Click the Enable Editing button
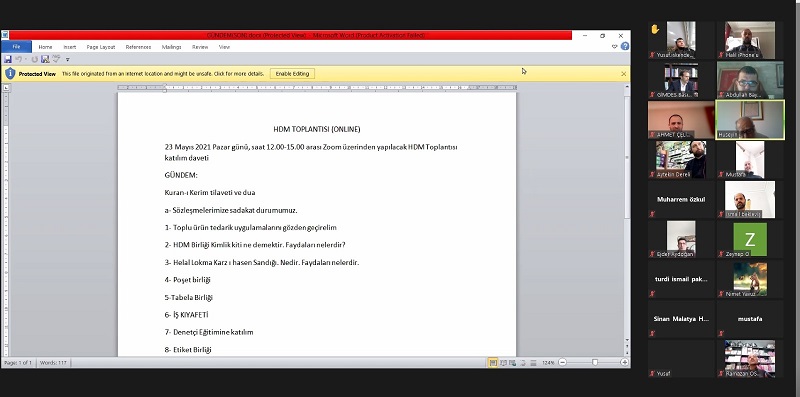Image resolution: width=800 pixels, height=397 pixels. click(x=292, y=73)
